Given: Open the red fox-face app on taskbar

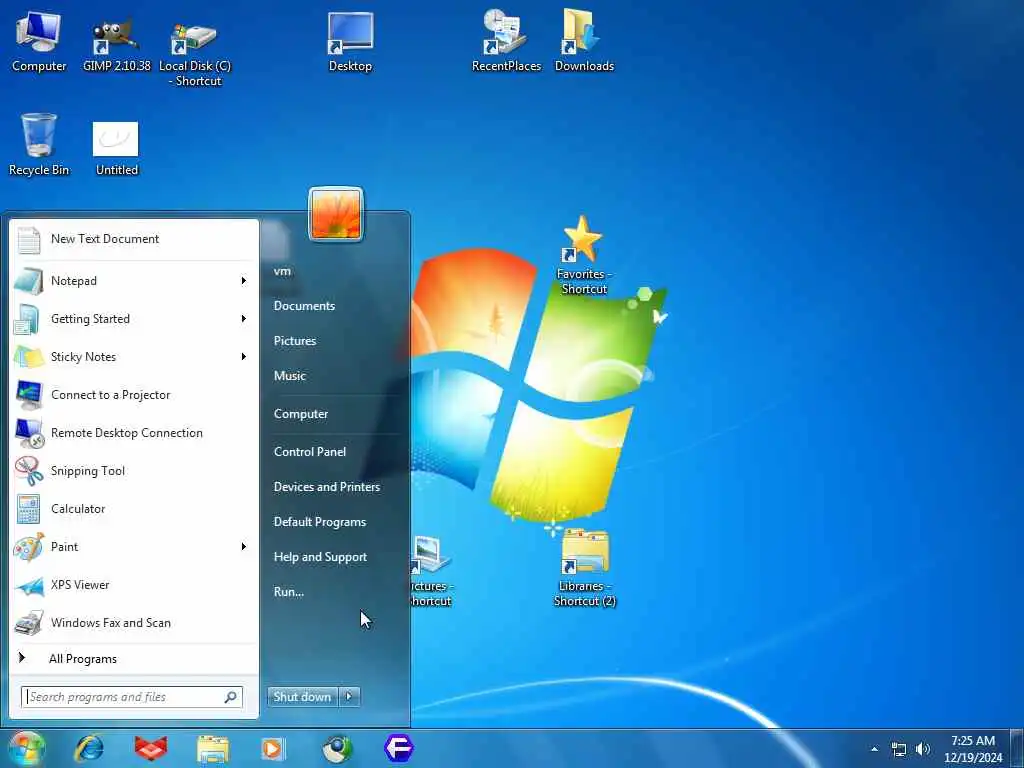Looking at the screenshot, I should pyautogui.click(x=151, y=748).
